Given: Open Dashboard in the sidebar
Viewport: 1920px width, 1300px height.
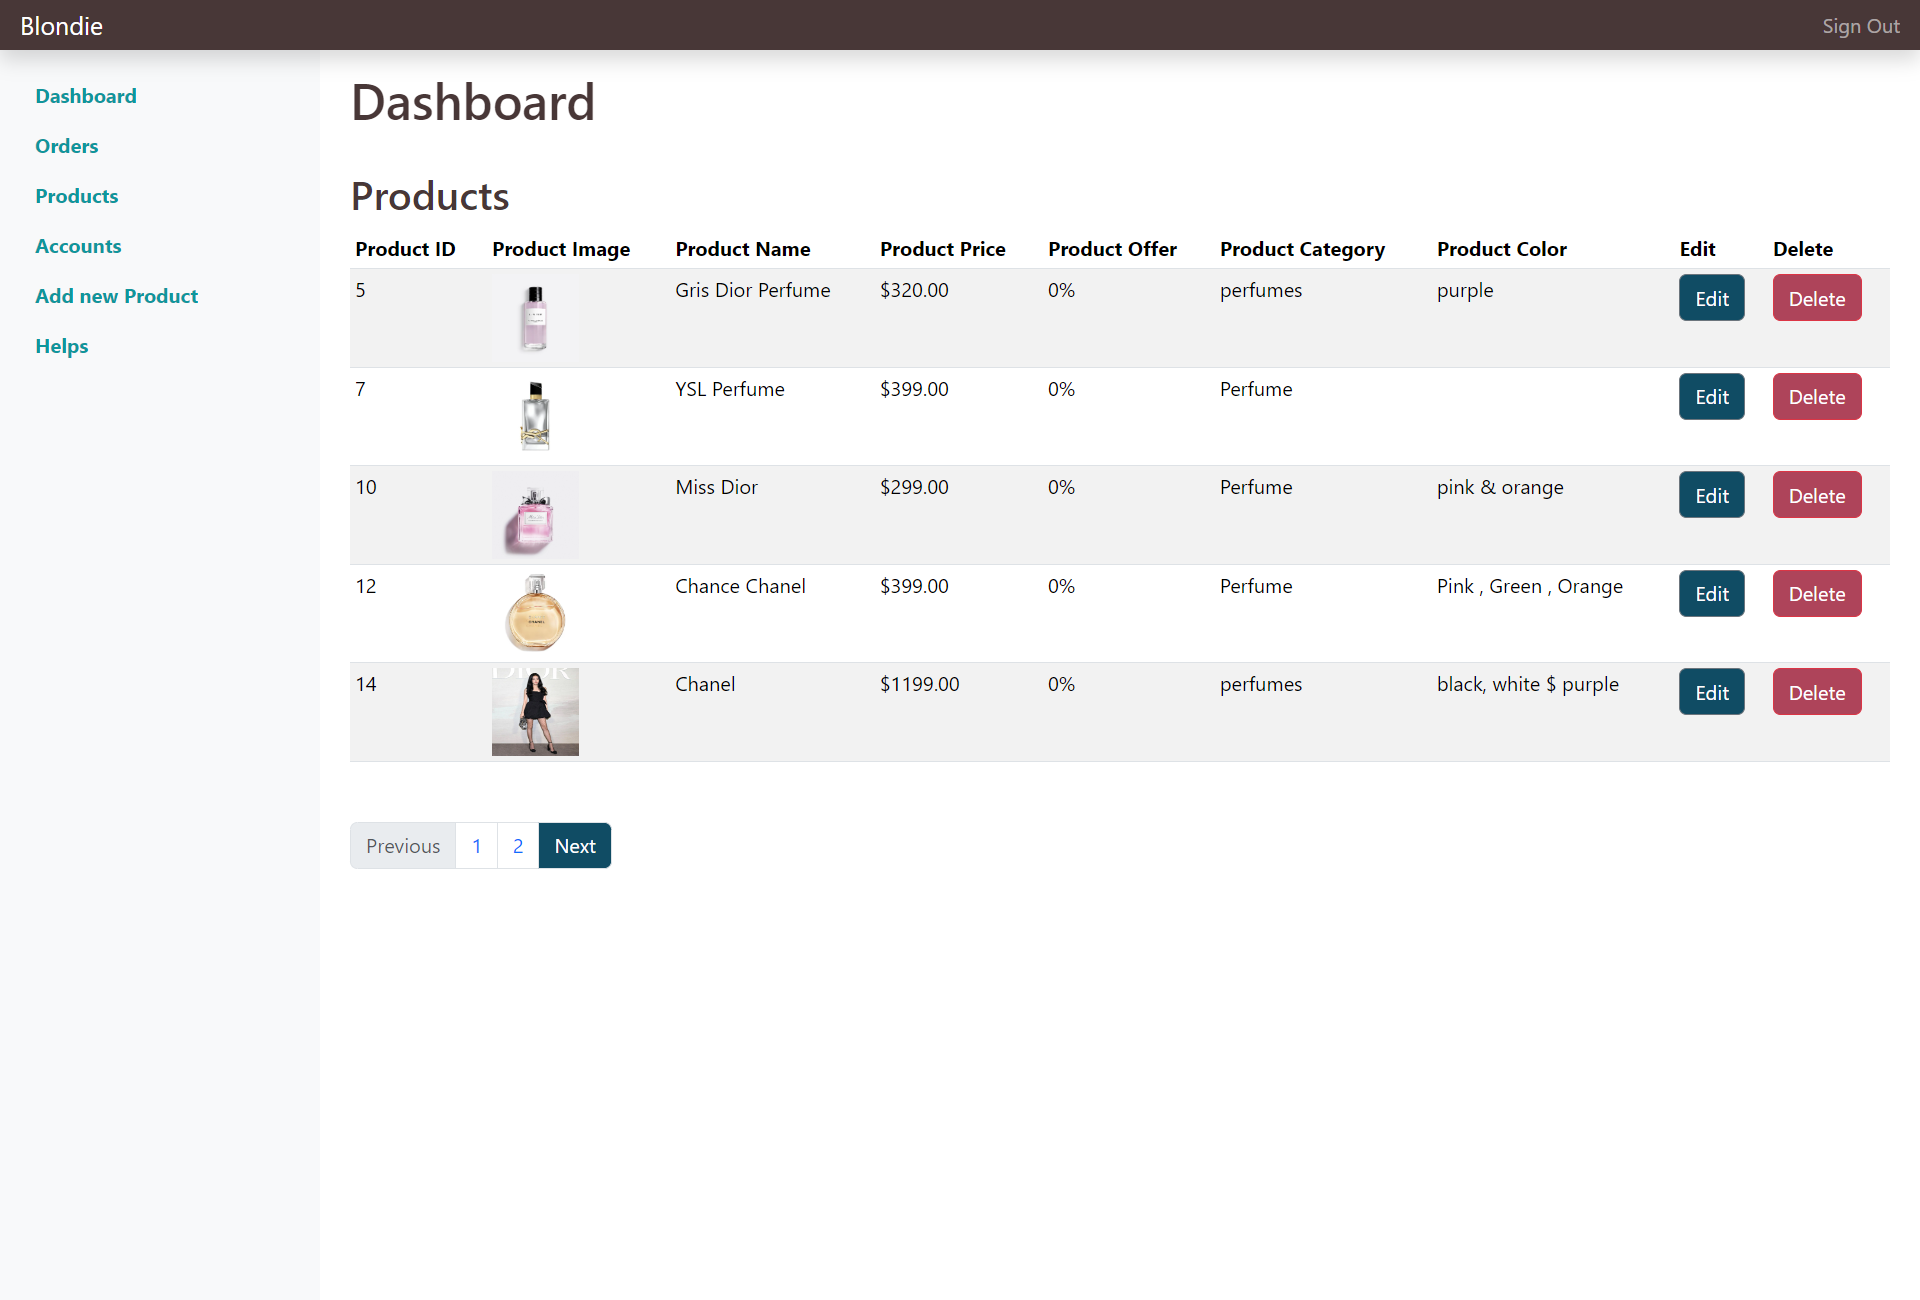Looking at the screenshot, I should pyautogui.click(x=86, y=96).
